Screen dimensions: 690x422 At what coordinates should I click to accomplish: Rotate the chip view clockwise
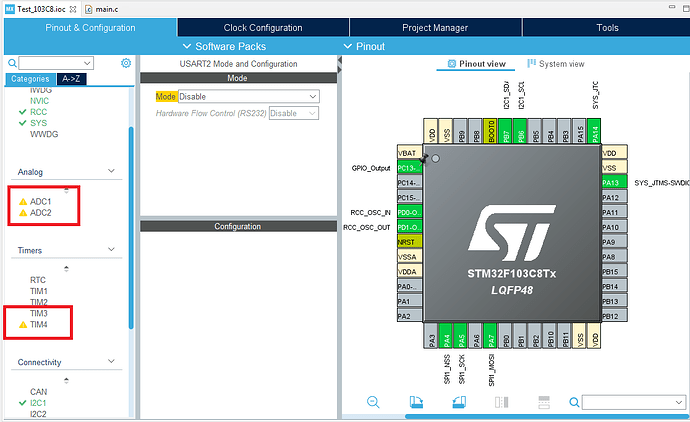[x=418, y=401]
